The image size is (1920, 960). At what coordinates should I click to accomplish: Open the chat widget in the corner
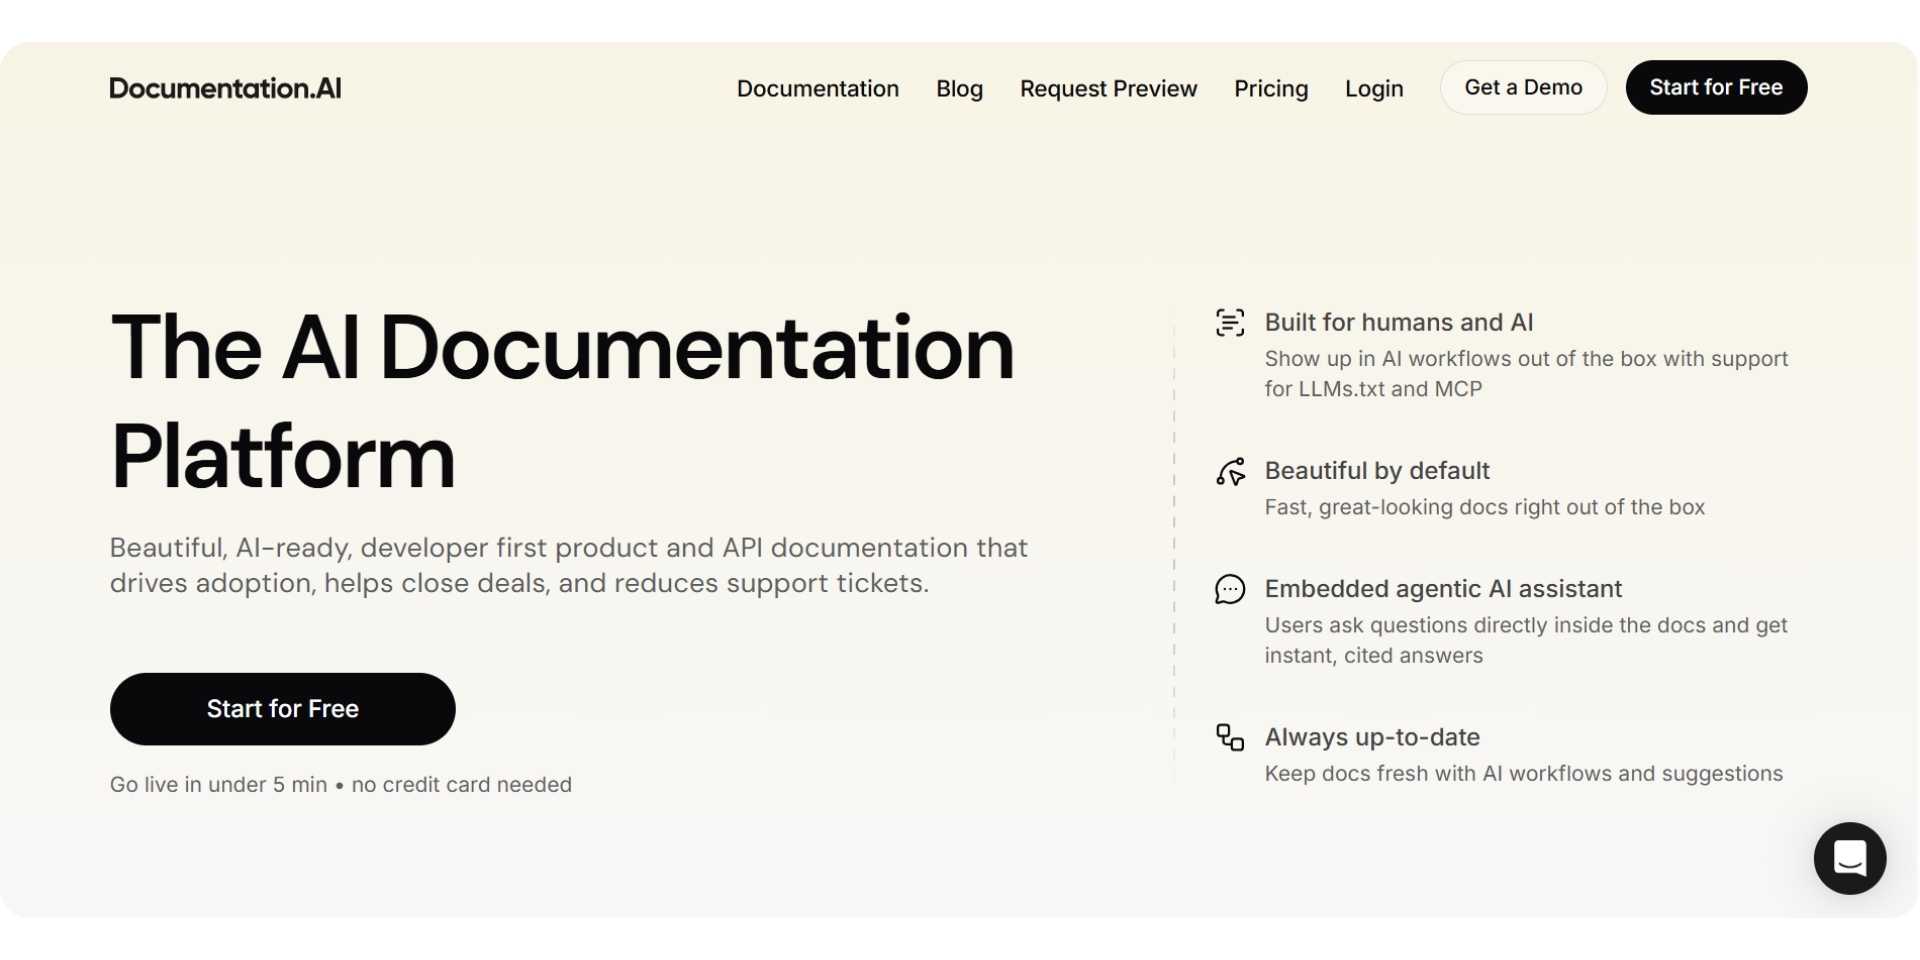point(1849,858)
